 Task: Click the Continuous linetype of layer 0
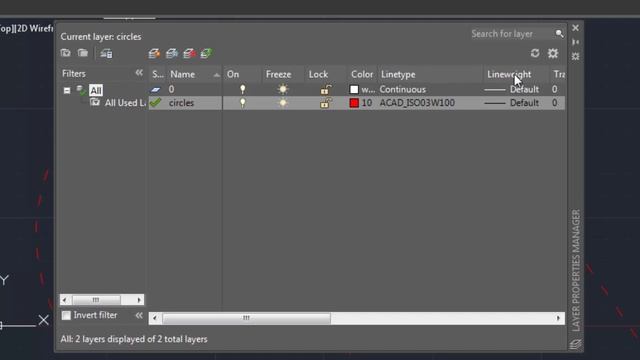point(402,89)
